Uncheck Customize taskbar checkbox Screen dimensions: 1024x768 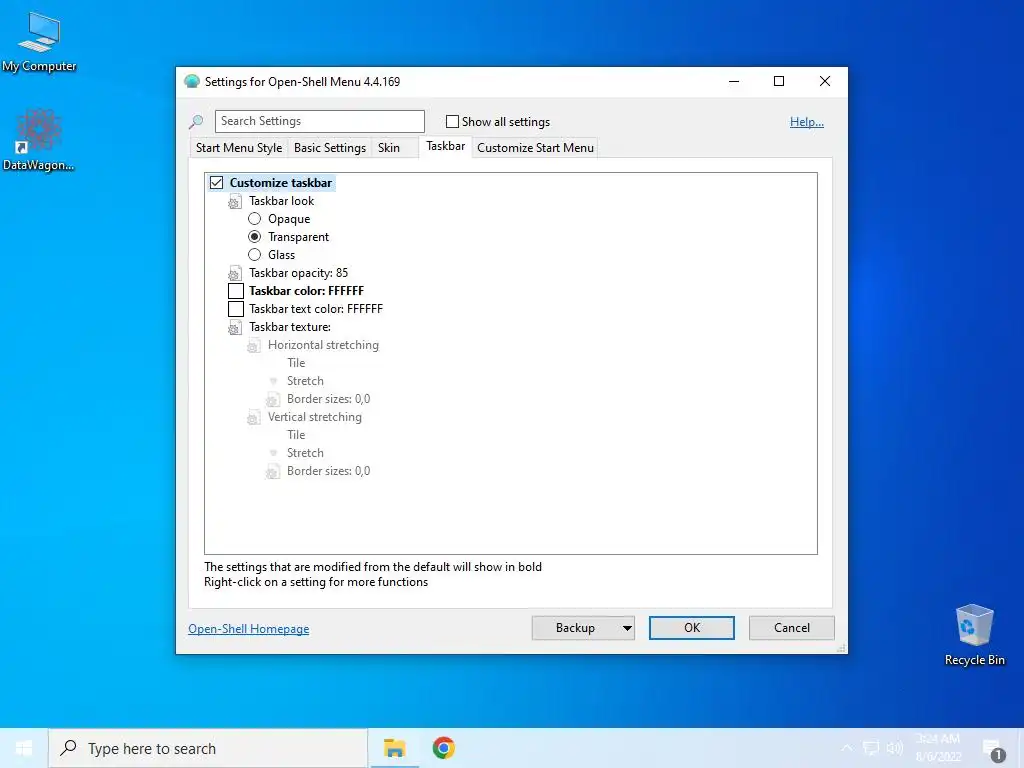click(x=216, y=183)
